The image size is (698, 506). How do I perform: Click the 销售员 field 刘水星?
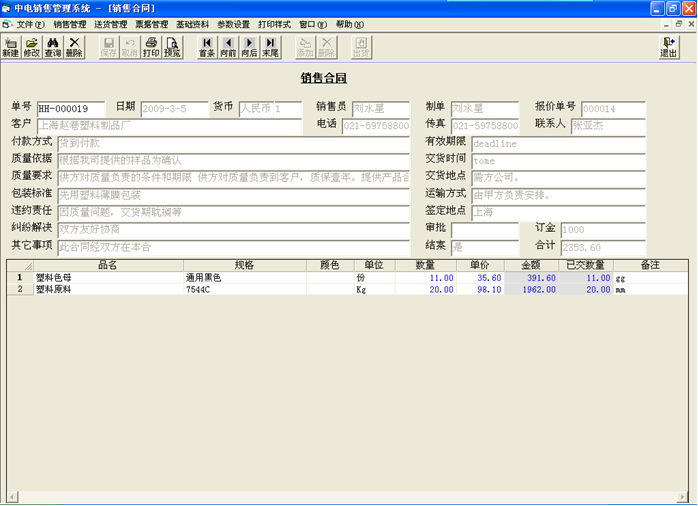pyautogui.click(x=381, y=109)
